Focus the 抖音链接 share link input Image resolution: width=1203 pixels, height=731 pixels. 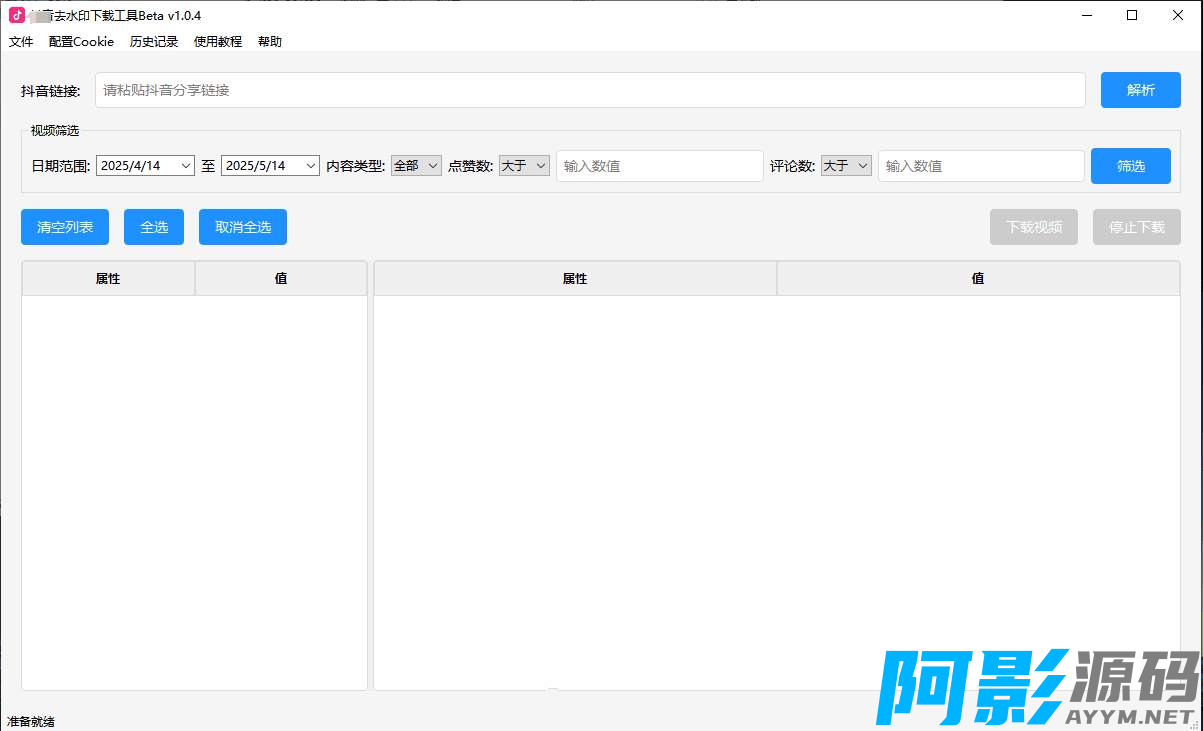[590, 90]
